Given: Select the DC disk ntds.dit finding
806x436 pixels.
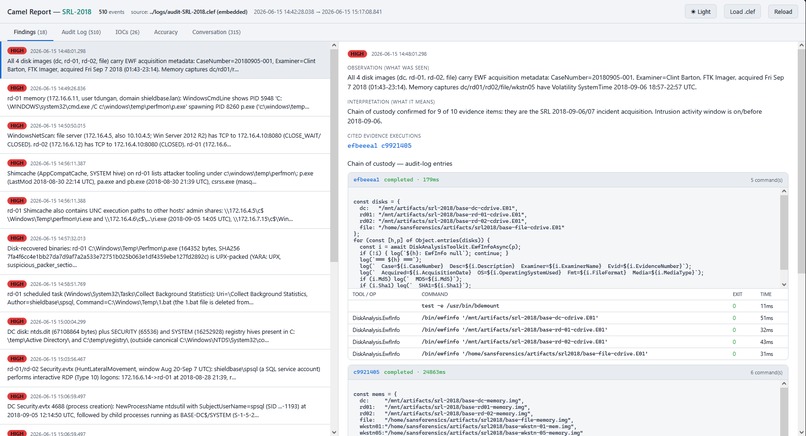Looking at the screenshot, I should pyautogui.click(x=165, y=331).
